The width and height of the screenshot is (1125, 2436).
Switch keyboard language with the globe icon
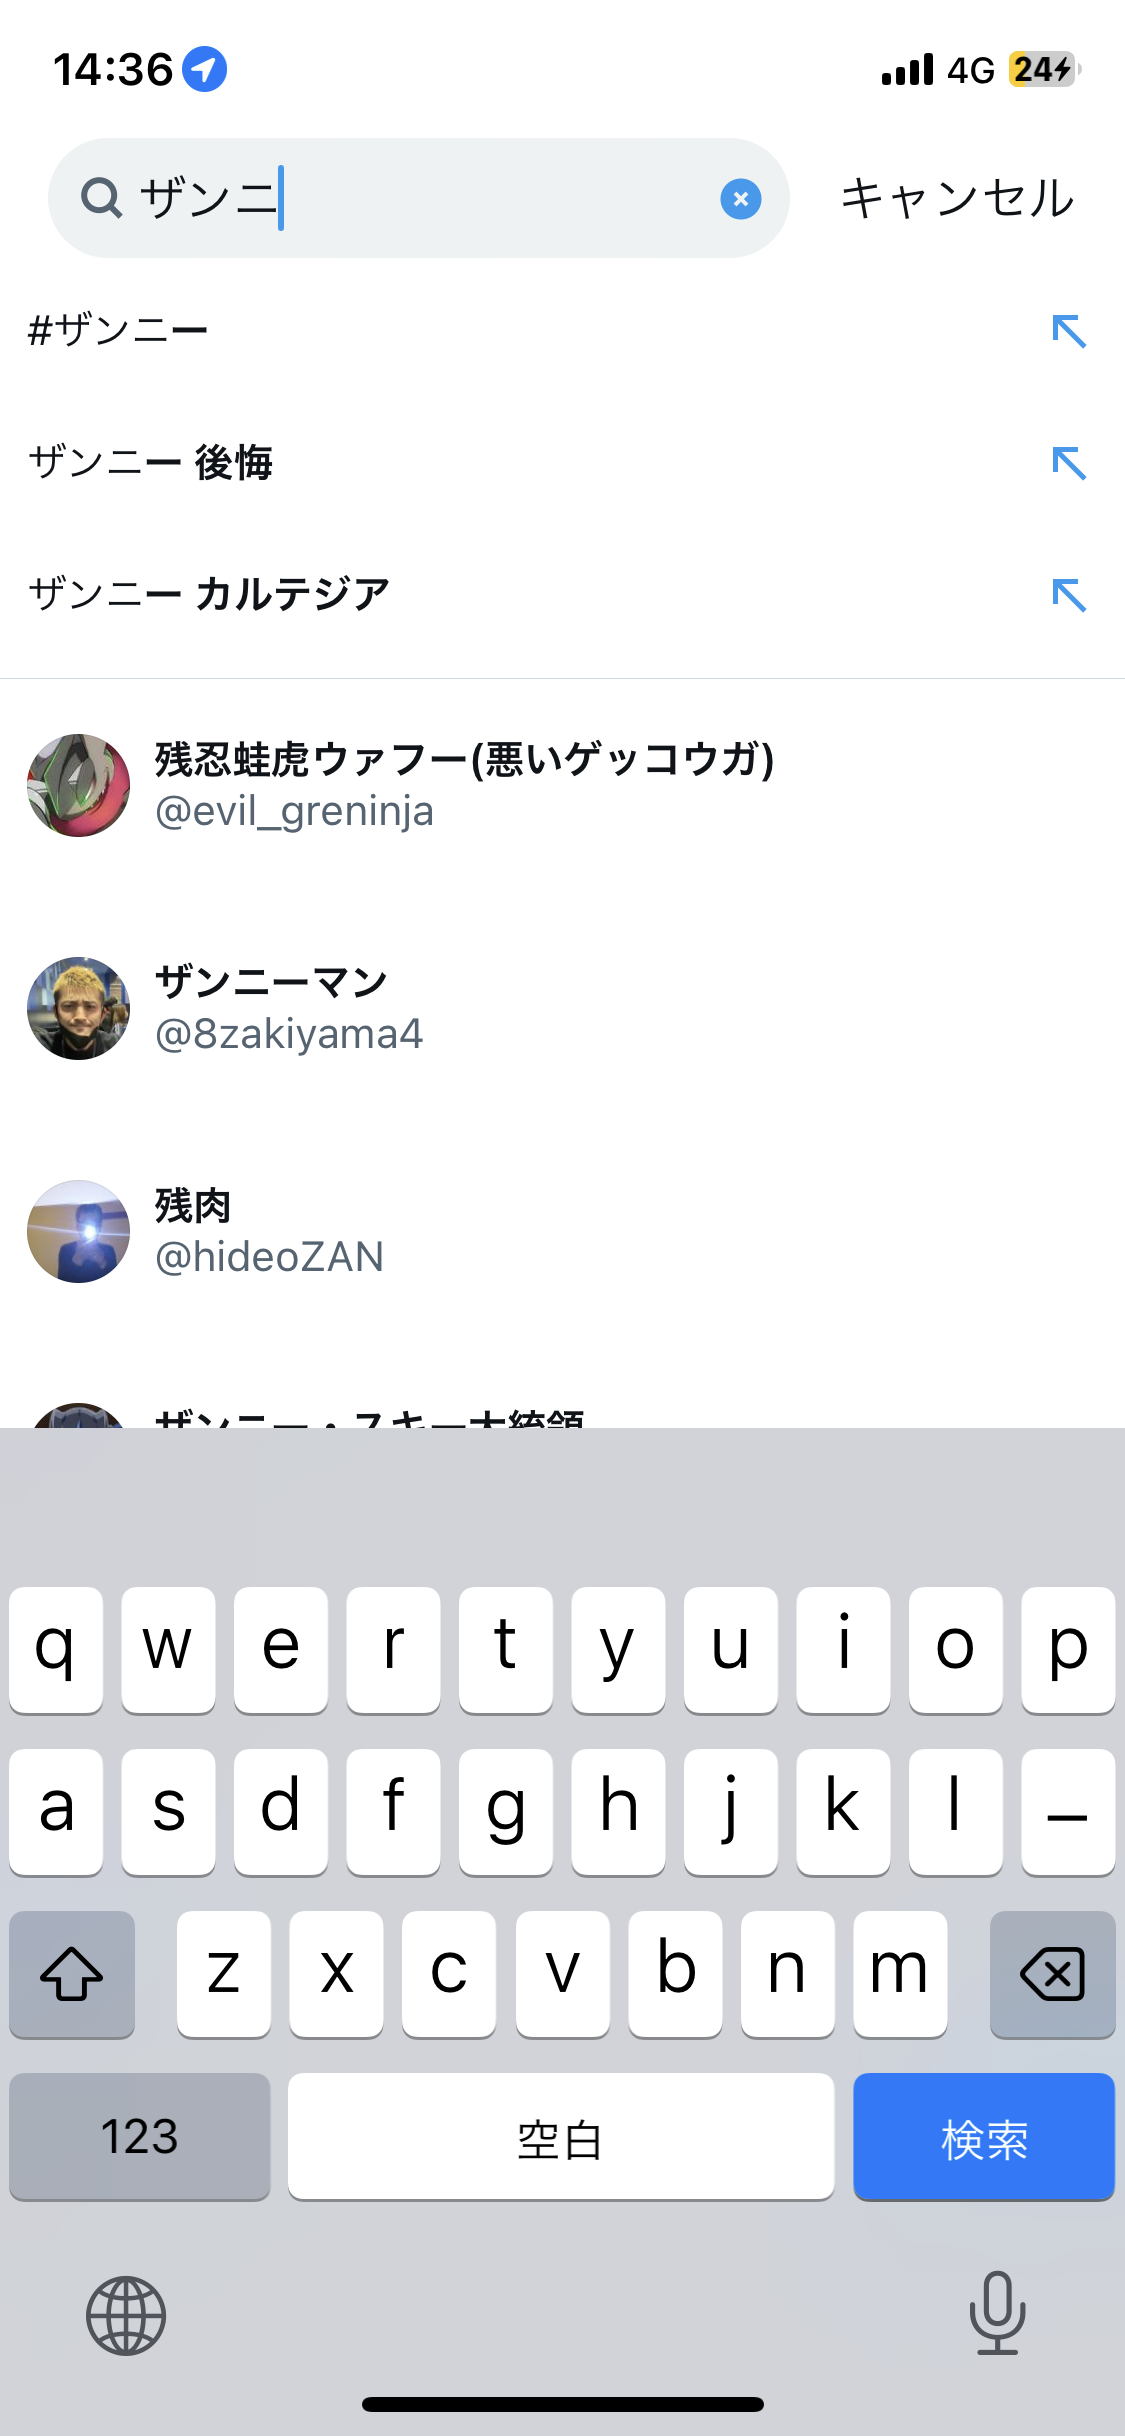(126, 2316)
